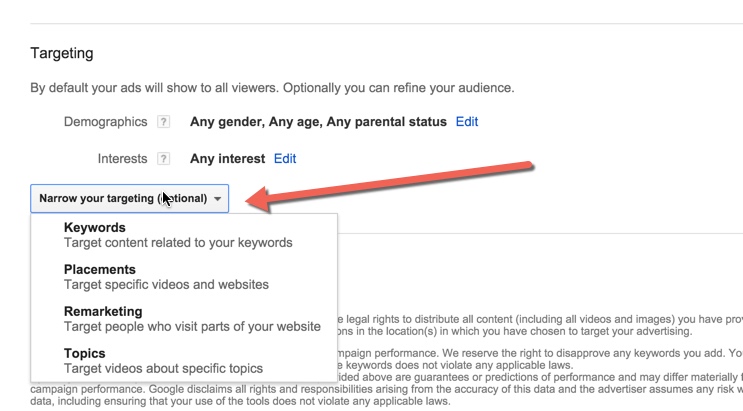Click the Interests help question mark icon
743x411 pixels.
(x=164, y=158)
